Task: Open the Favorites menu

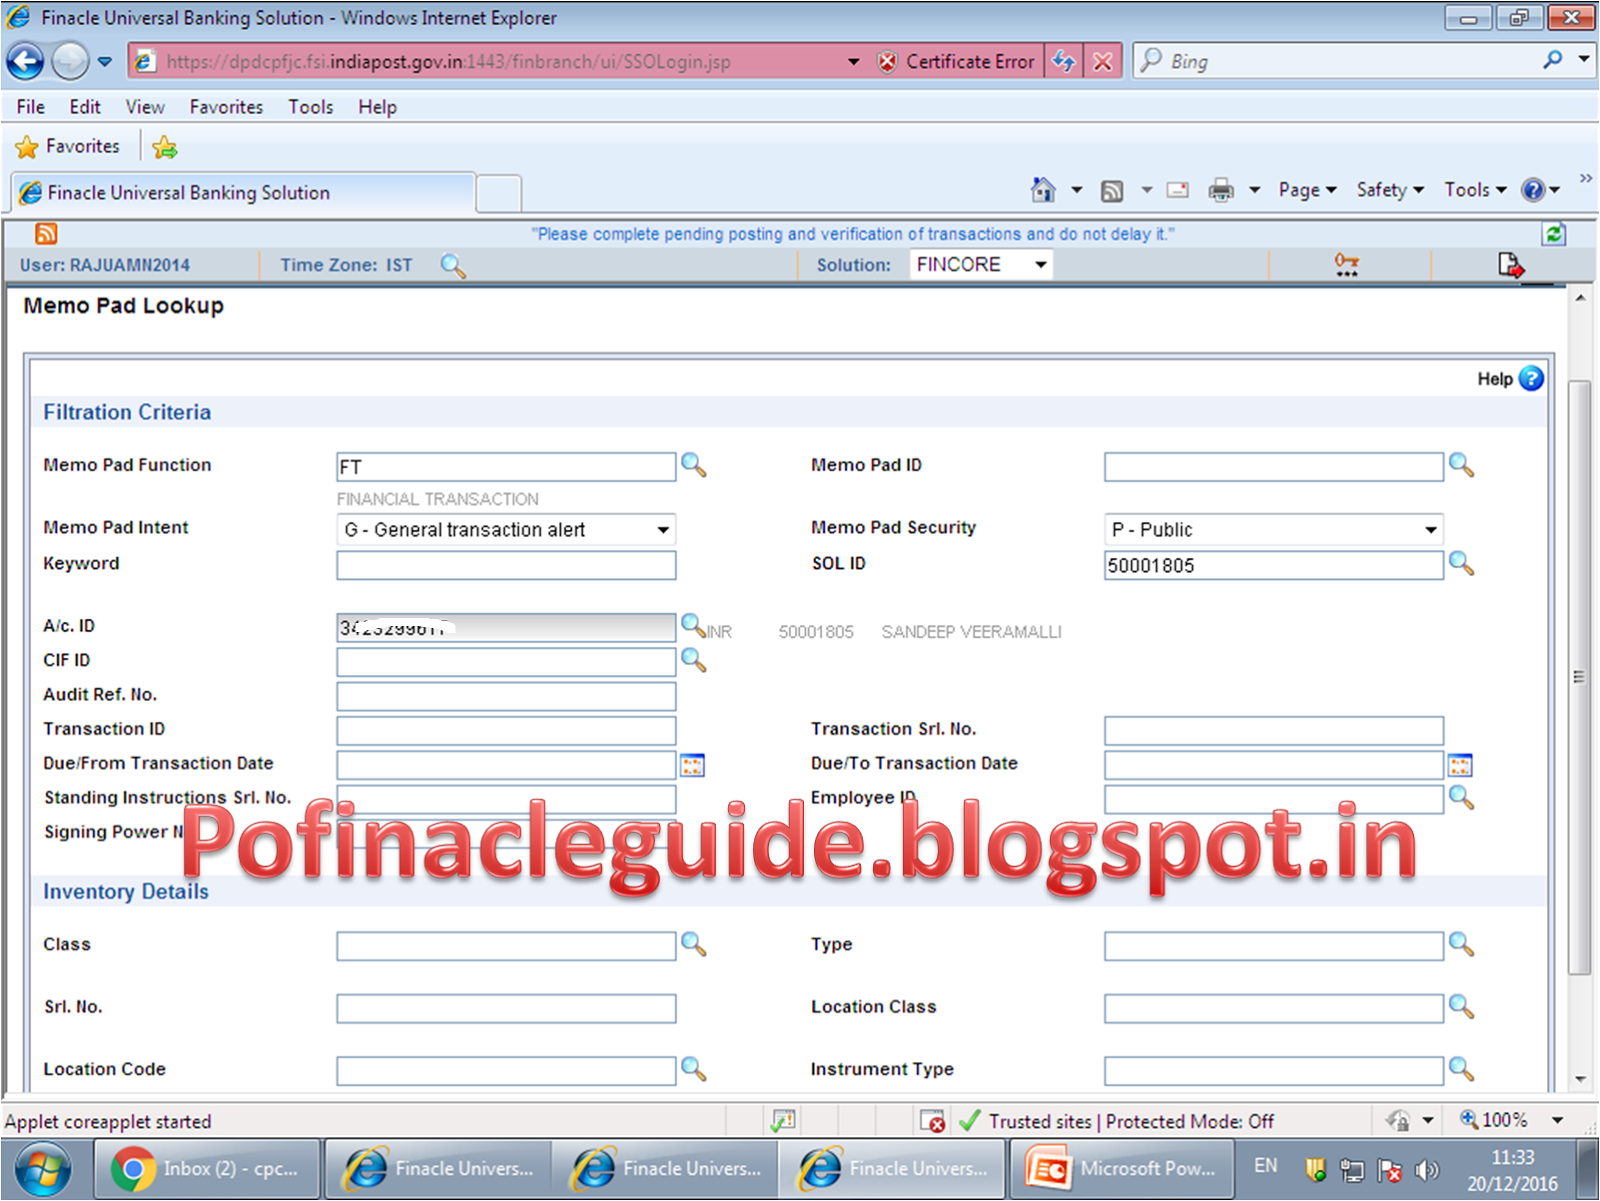Action: (225, 107)
